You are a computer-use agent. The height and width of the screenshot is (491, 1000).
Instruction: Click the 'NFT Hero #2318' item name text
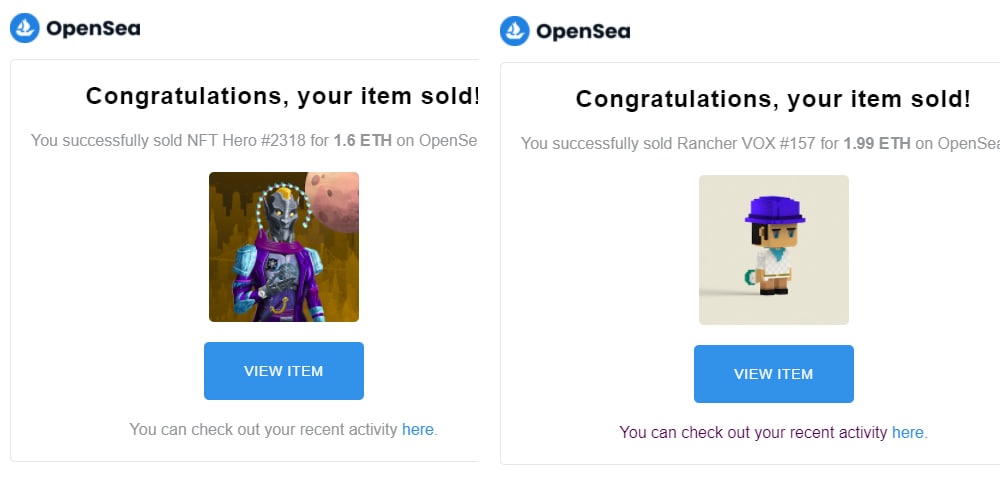click(x=247, y=140)
